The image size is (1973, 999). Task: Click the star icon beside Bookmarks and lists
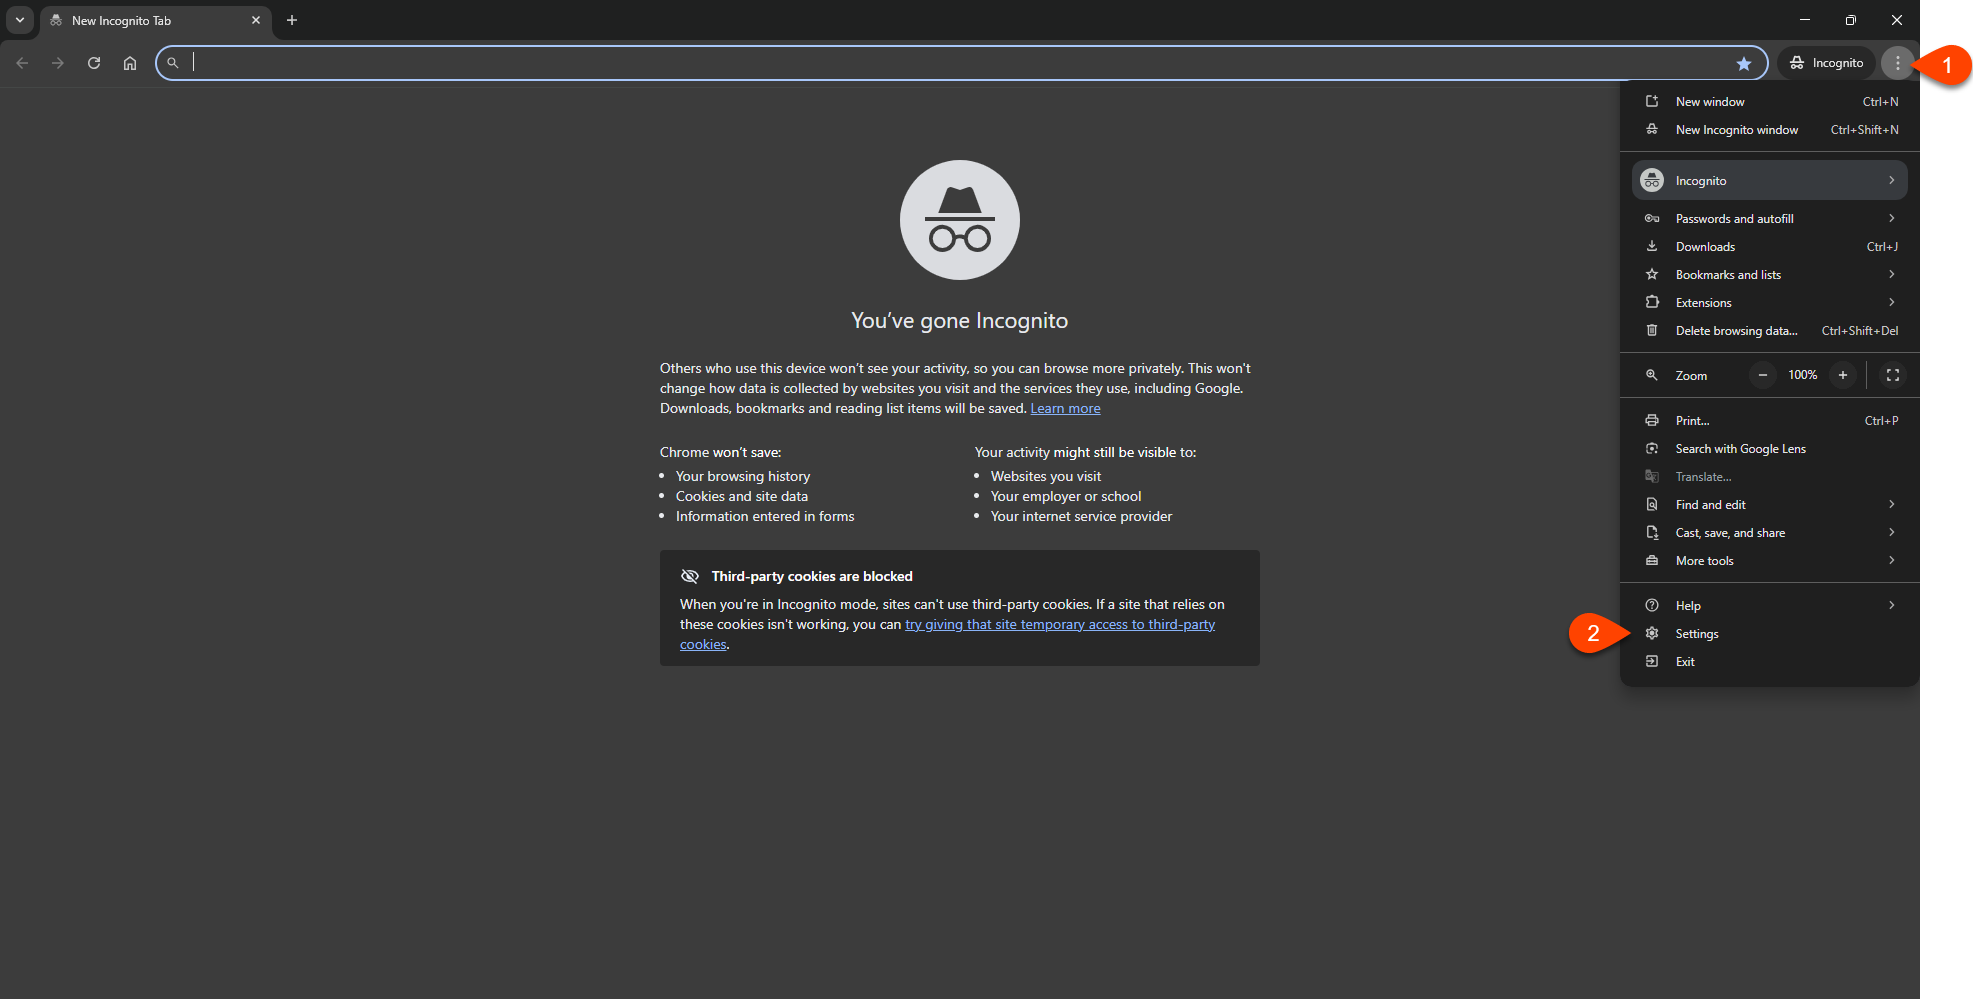1652,275
